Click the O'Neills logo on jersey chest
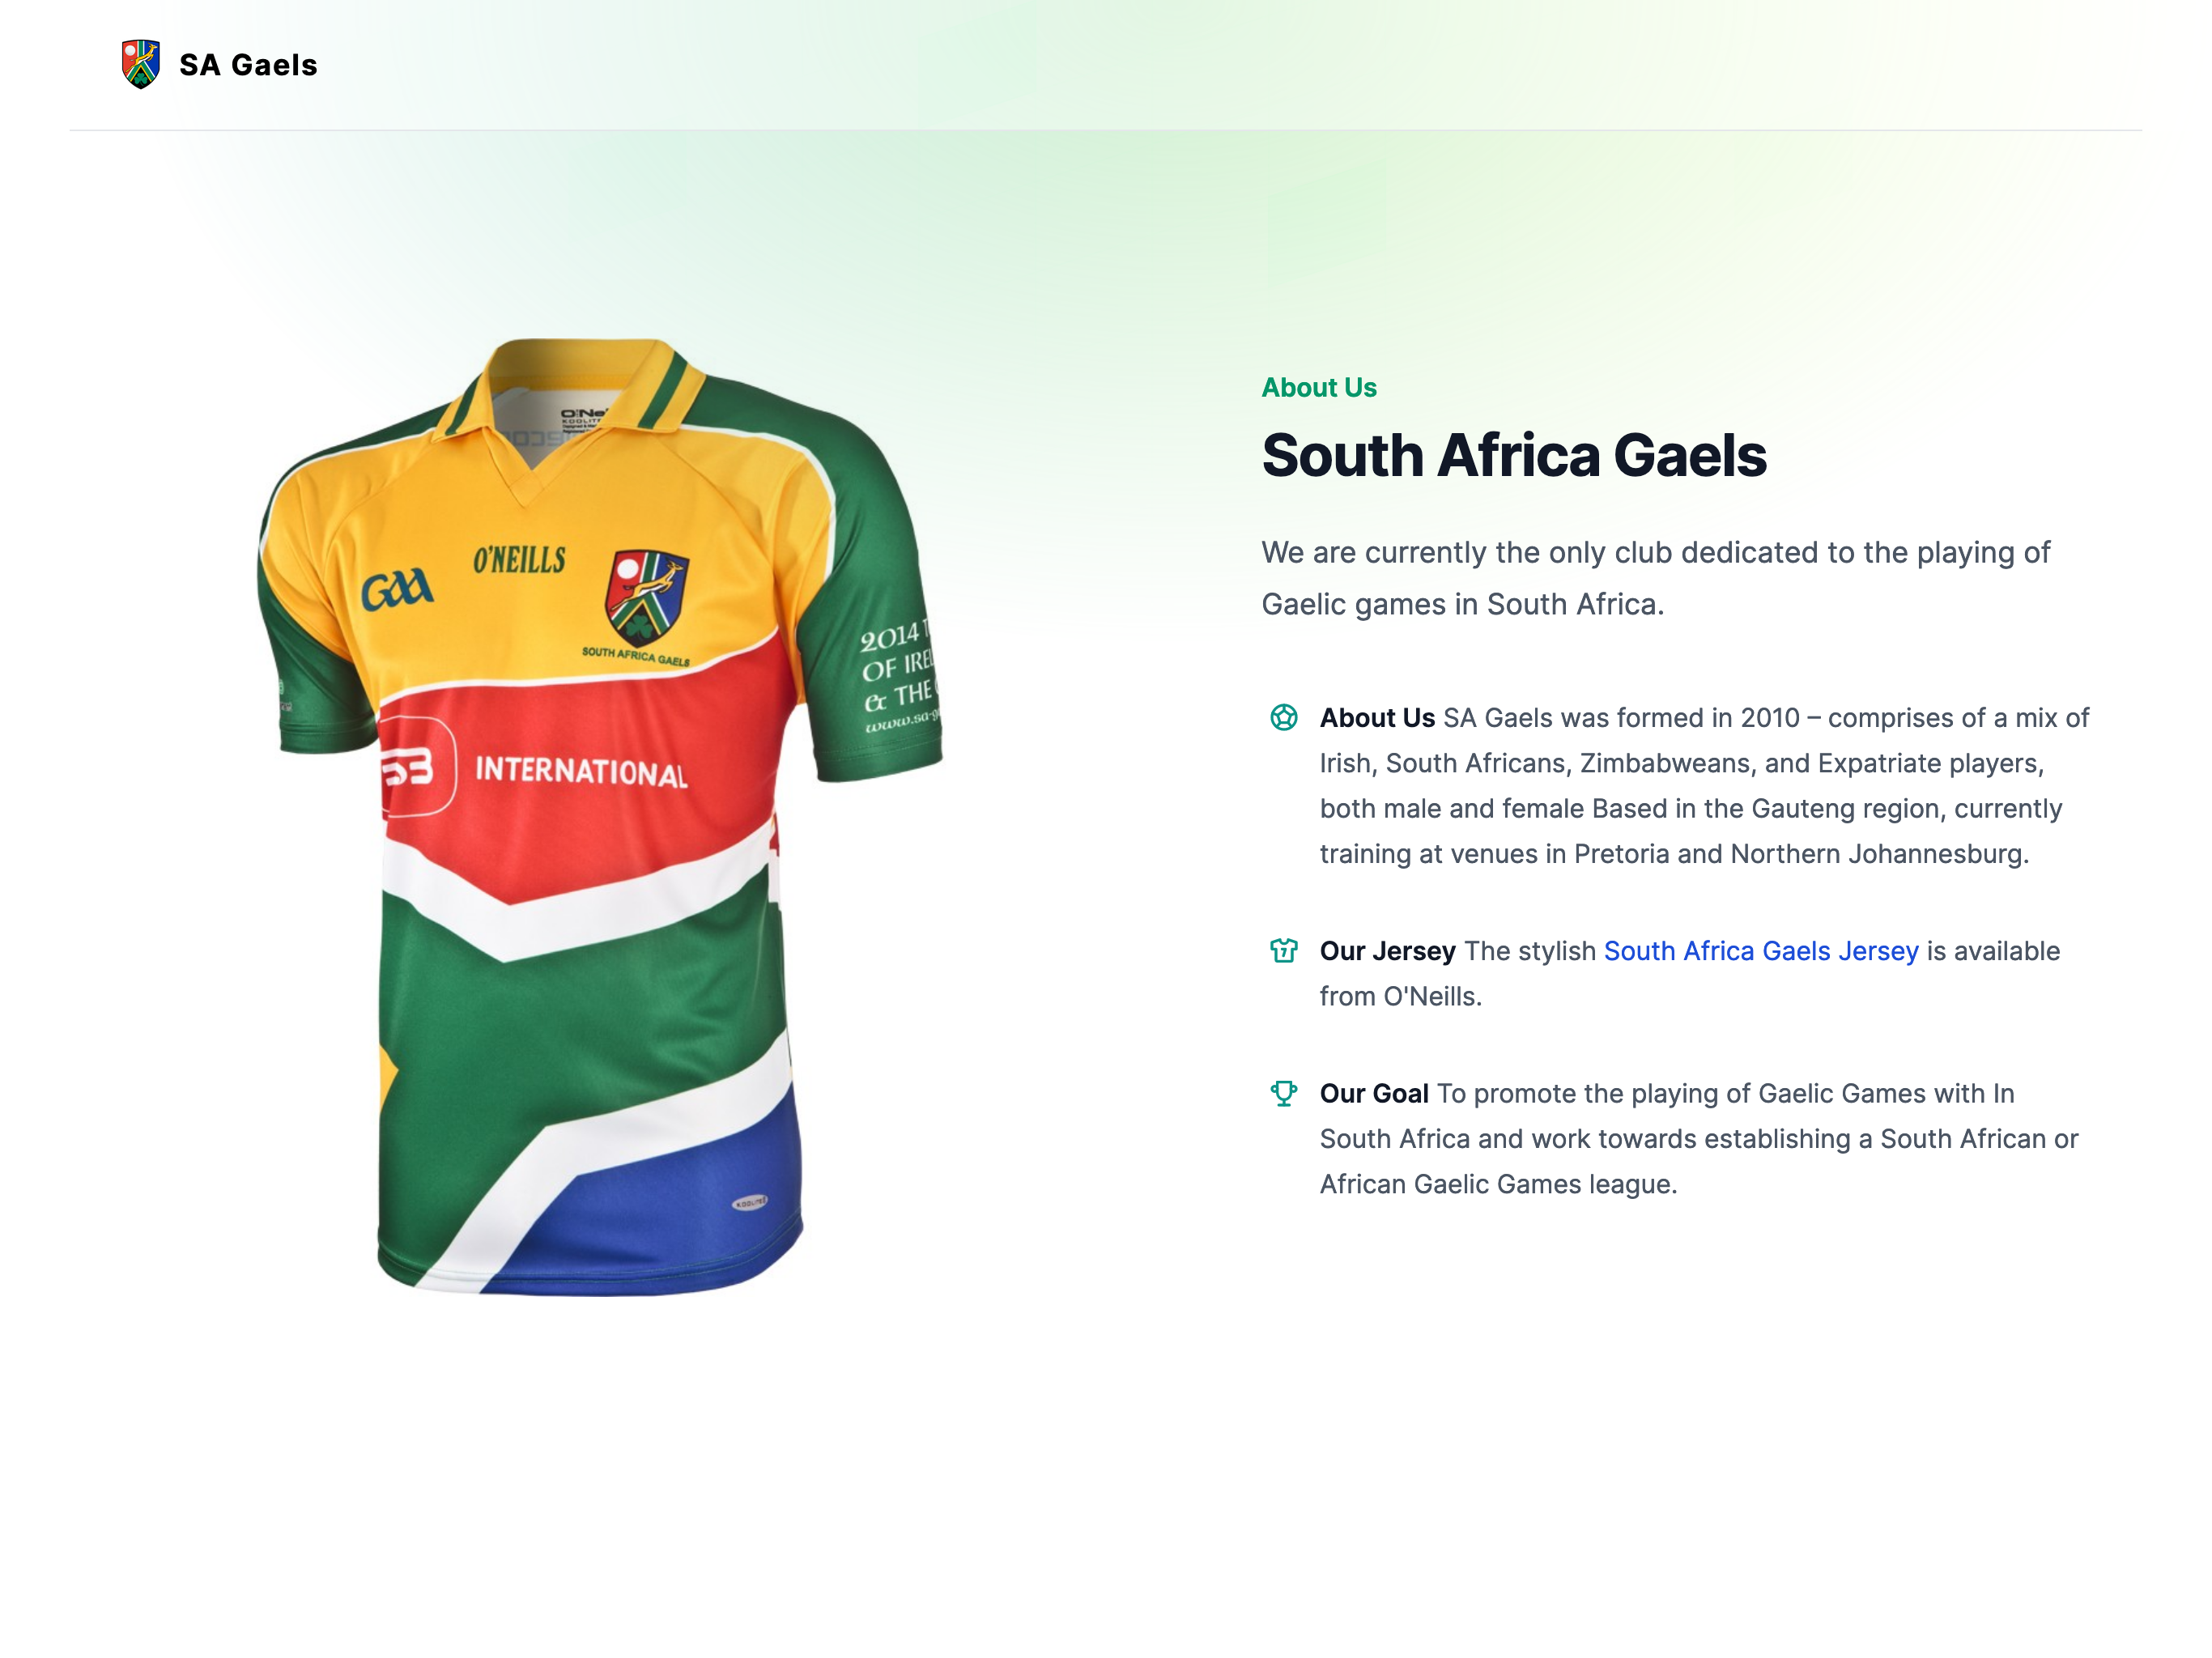The height and width of the screenshot is (1658, 2212). [x=519, y=560]
